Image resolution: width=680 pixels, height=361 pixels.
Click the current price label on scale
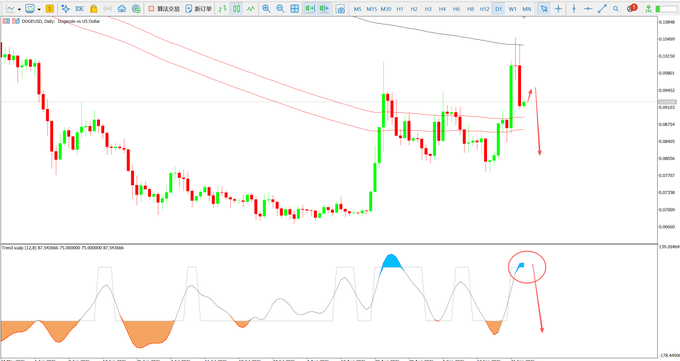[x=668, y=102]
